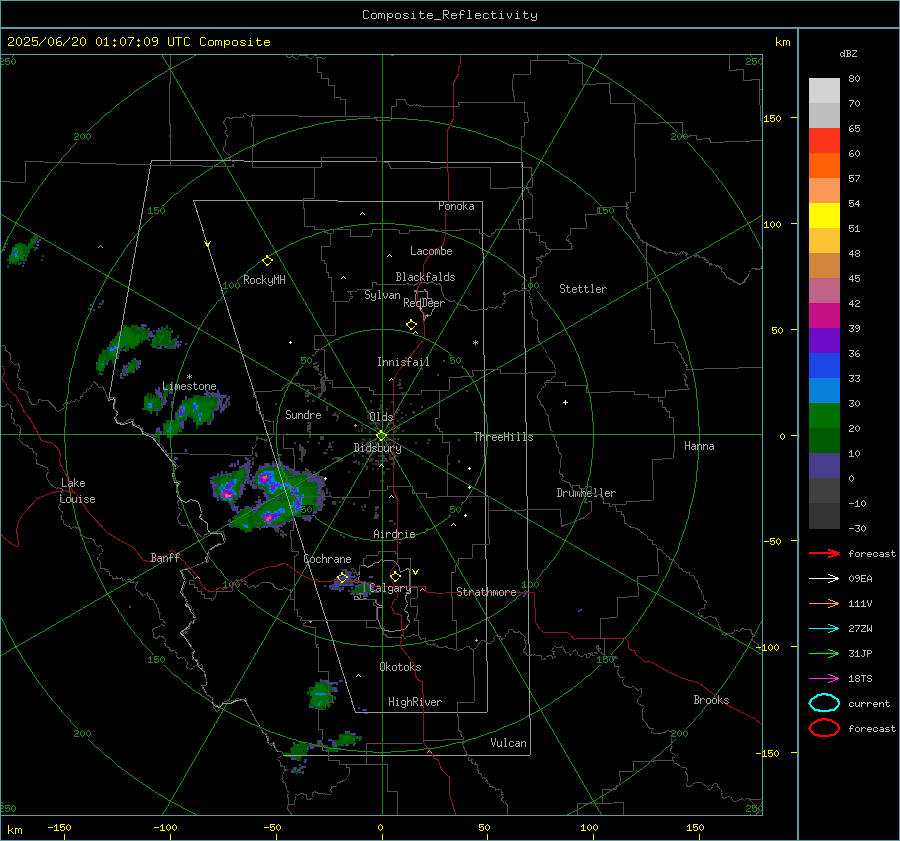The width and height of the screenshot is (900, 841).
Task: Click the Ponoka city label
Action: [x=456, y=206]
